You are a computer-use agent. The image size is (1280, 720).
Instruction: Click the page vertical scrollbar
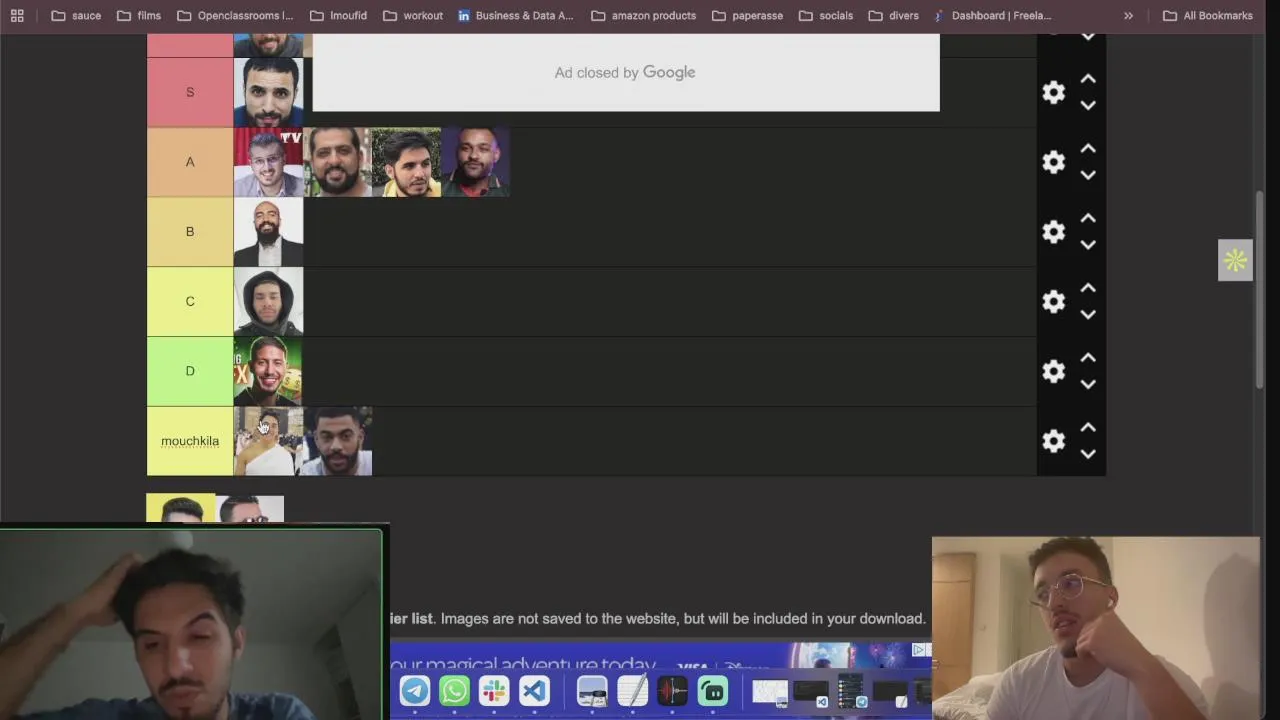point(1261,290)
